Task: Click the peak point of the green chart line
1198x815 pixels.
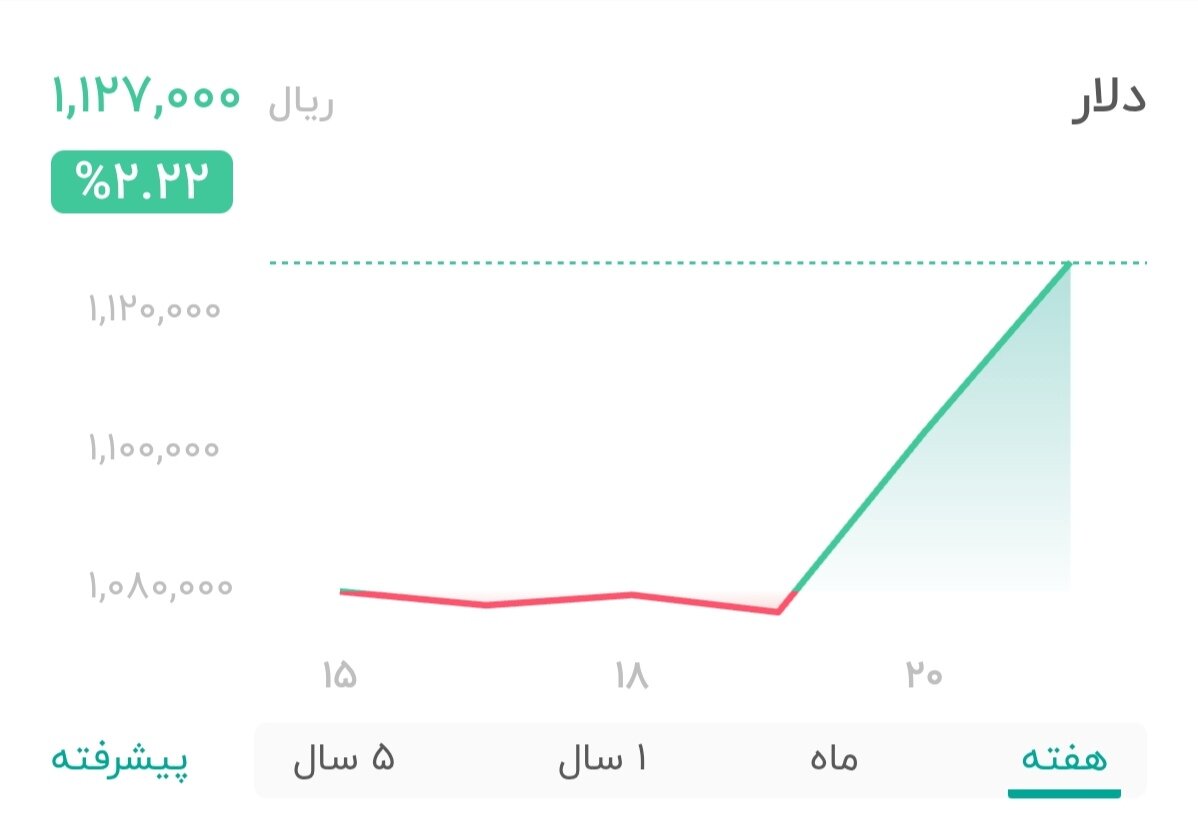Action: pyautogui.click(x=1068, y=265)
